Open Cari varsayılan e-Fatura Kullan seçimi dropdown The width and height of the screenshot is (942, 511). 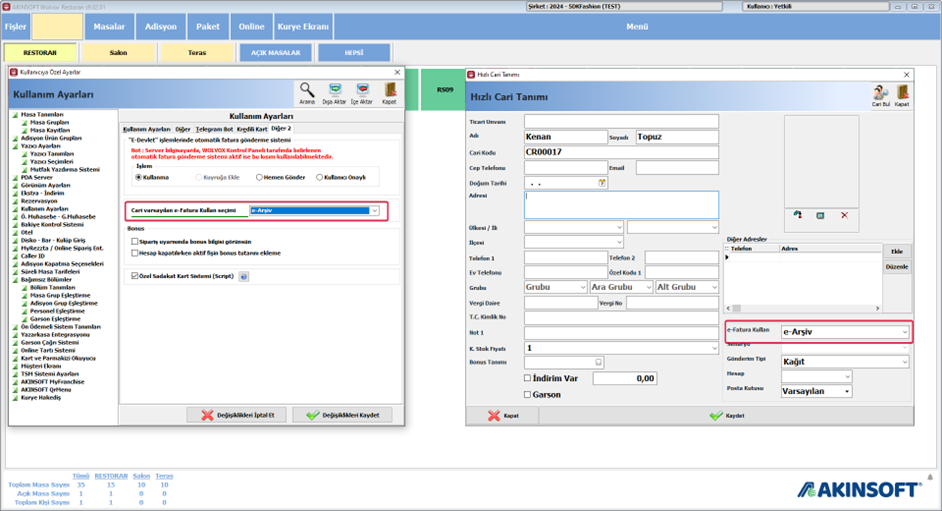pos(374,211)
